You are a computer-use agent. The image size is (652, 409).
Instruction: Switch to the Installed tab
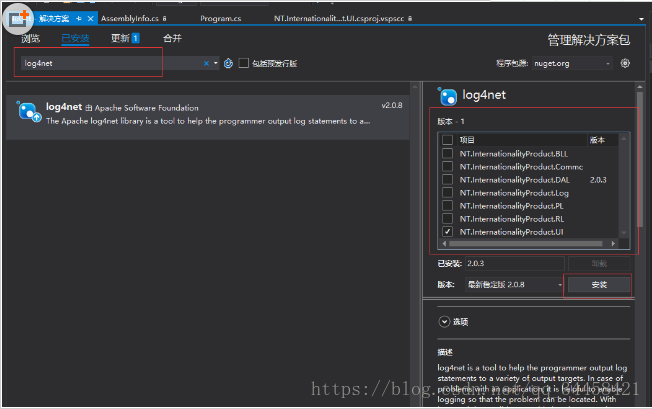tap(75, 39)
